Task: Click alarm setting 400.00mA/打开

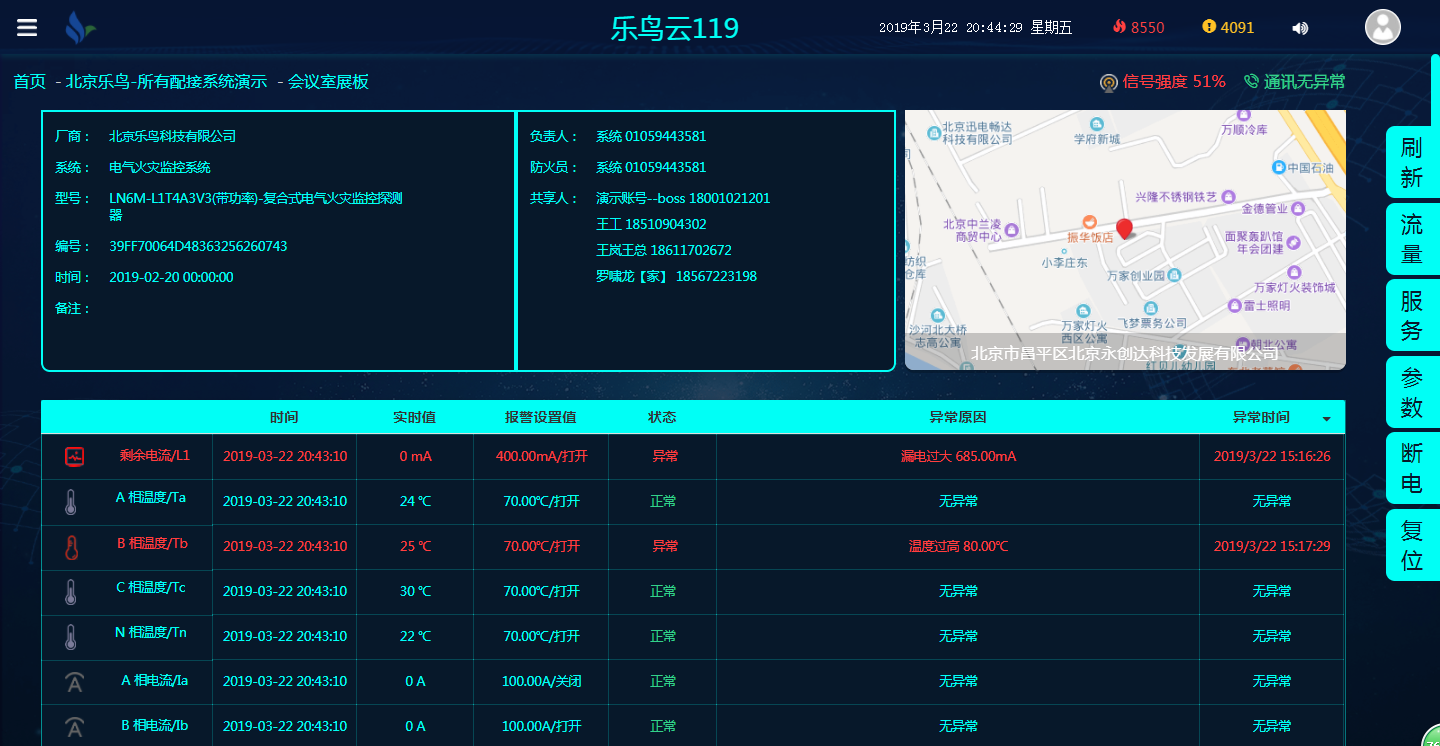Action: (x=542, y=456)
